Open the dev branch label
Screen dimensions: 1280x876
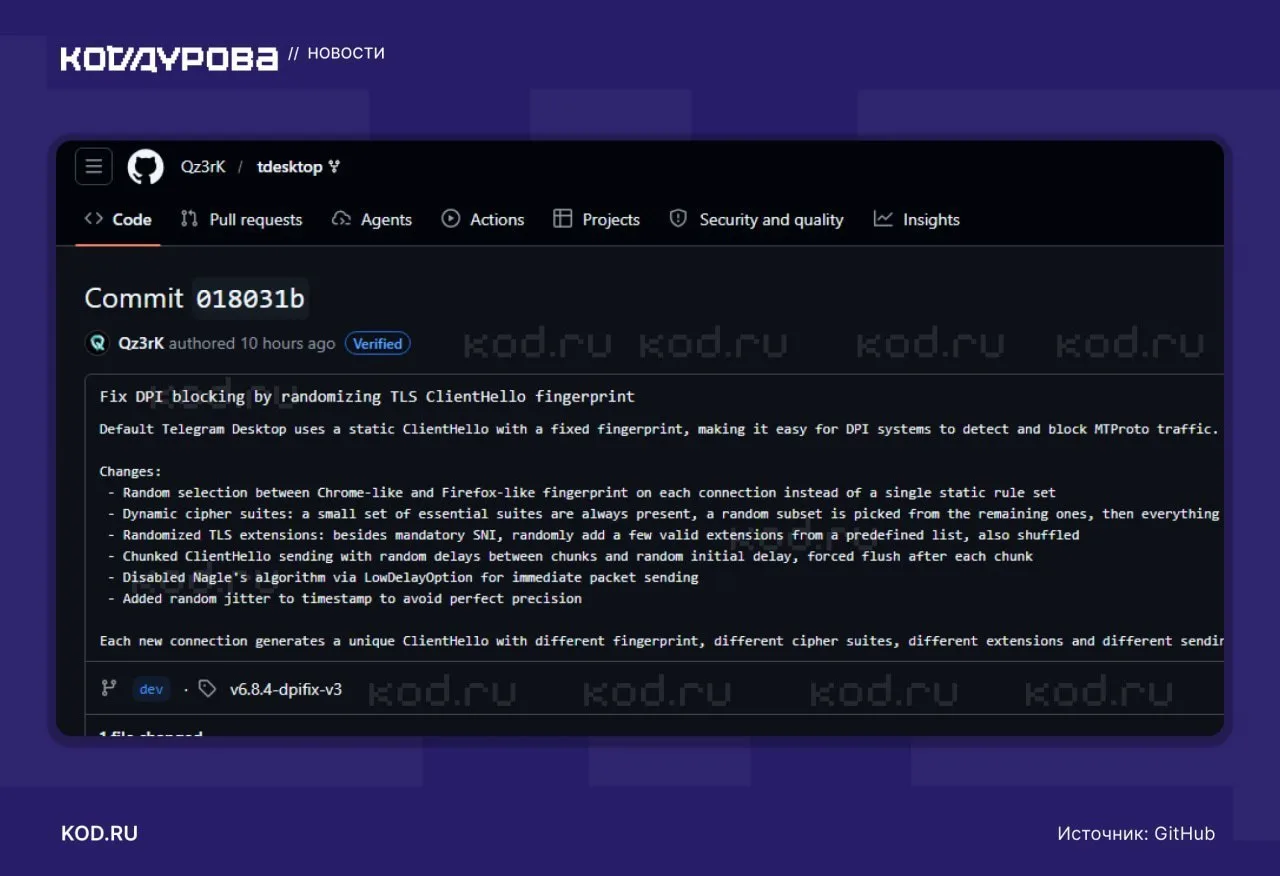(151, 688)
